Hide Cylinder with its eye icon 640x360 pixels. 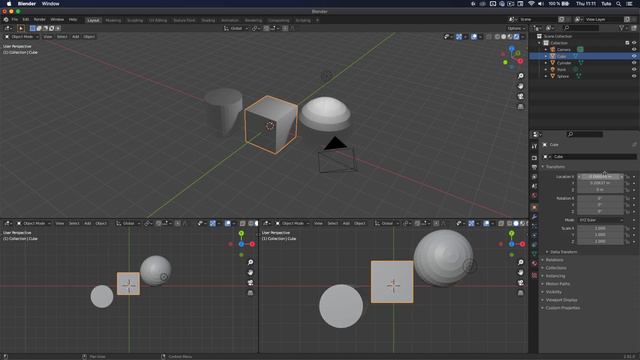pyautogui.click(x=634, y=63)
